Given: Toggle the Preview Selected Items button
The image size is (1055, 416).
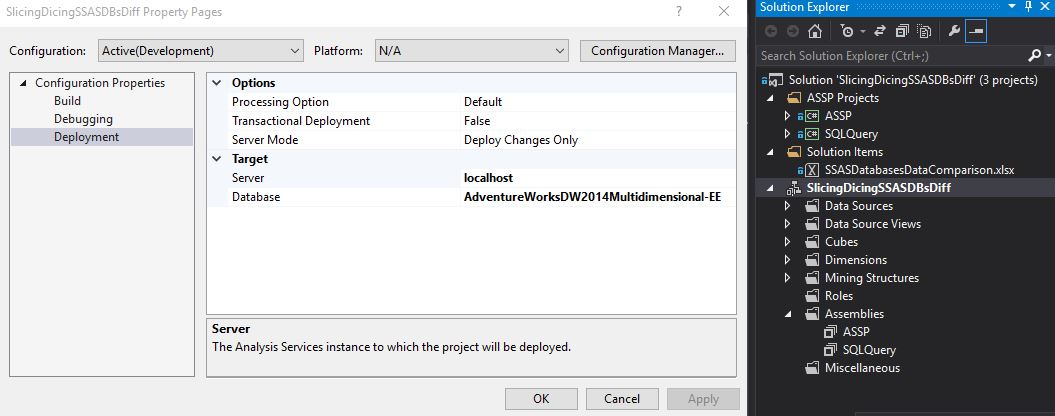Looking at the screenshot, I should pos(975,31).
